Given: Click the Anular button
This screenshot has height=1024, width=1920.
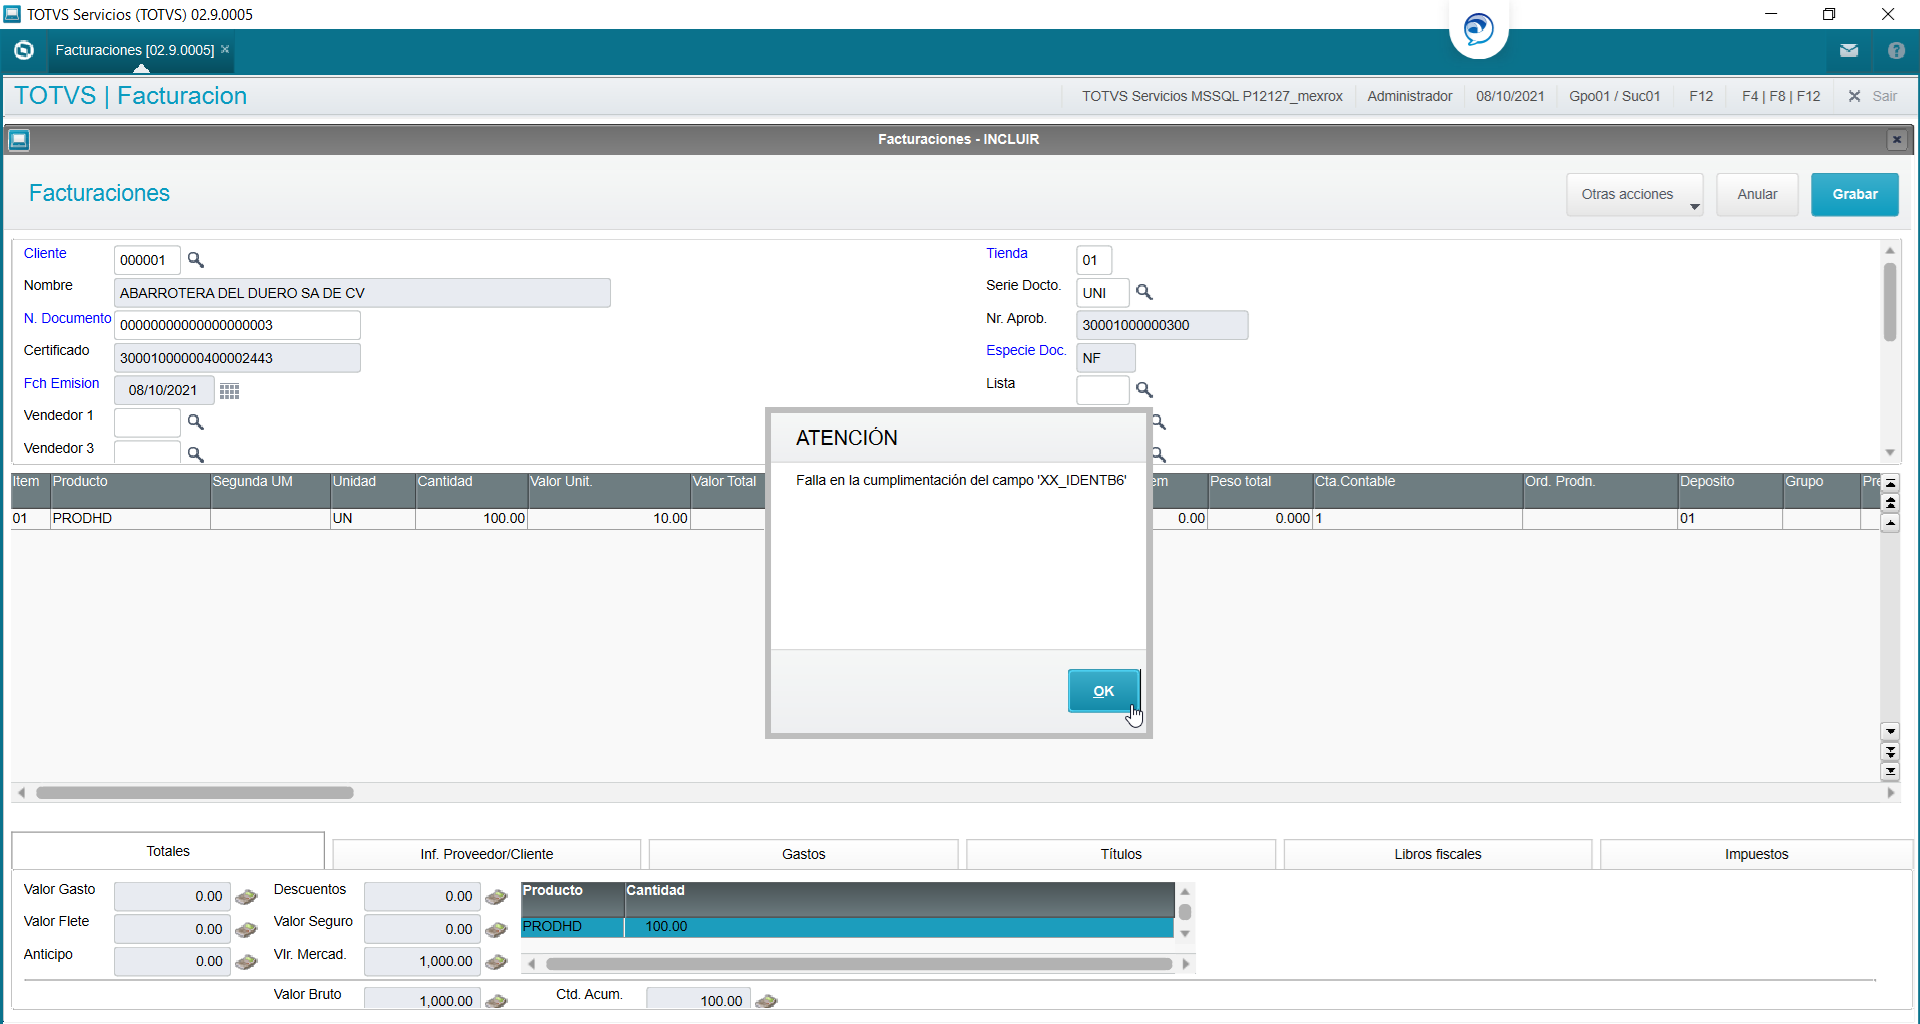Looking at the screenshot, I should click(1757, 194).
